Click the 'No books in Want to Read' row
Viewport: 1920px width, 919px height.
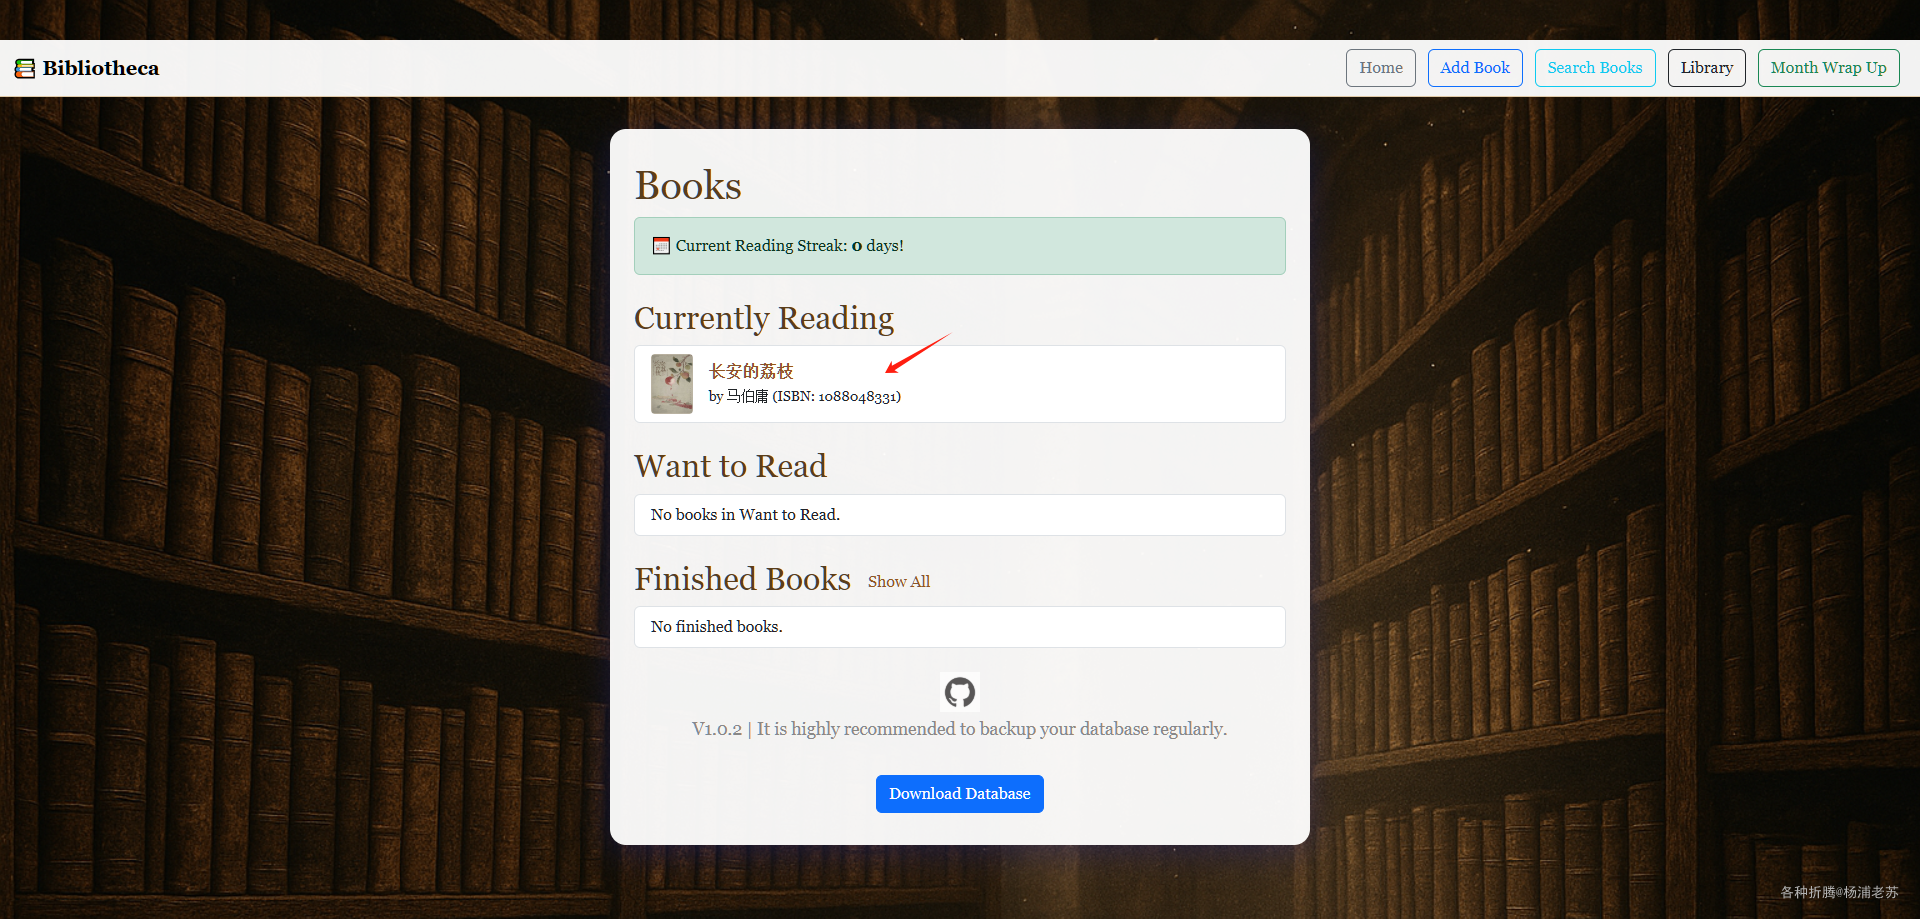960,515
